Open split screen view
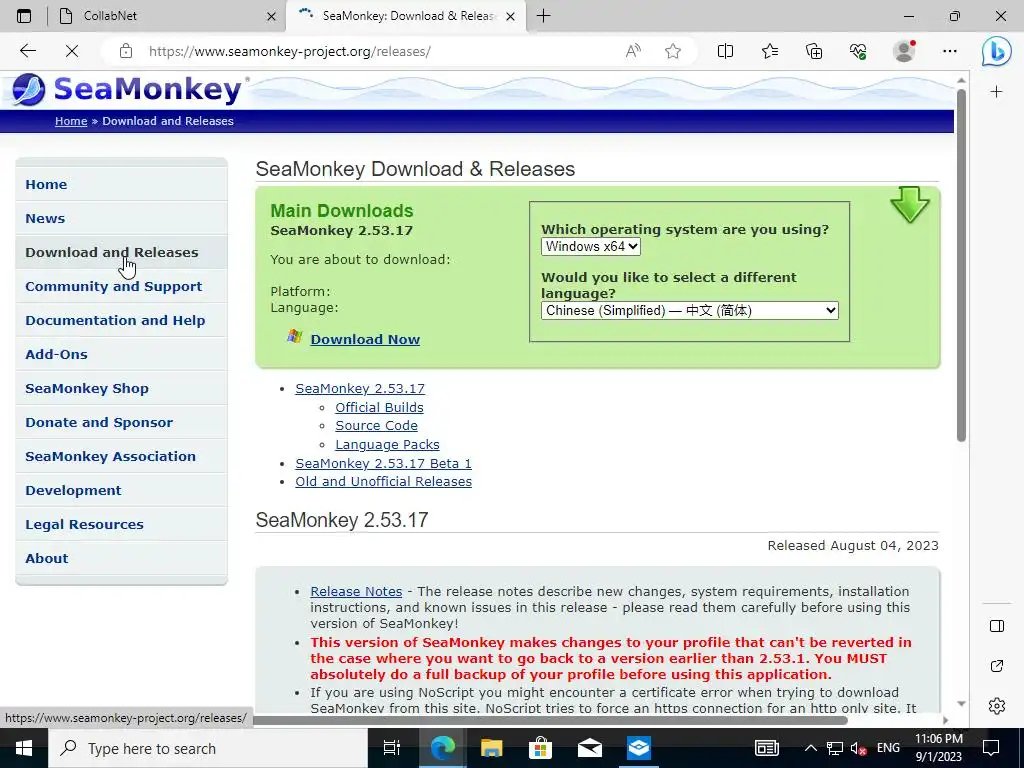The image size is (1024, 768). coord(725,51)
